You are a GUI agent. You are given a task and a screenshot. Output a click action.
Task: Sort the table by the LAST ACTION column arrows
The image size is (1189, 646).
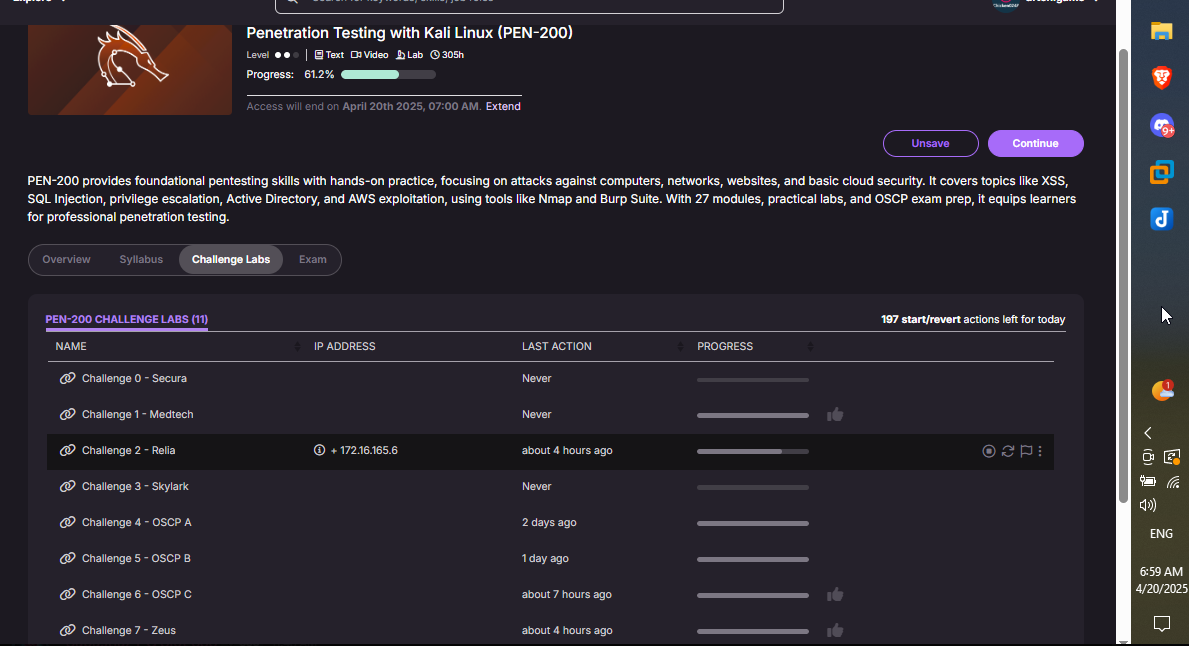679,347
